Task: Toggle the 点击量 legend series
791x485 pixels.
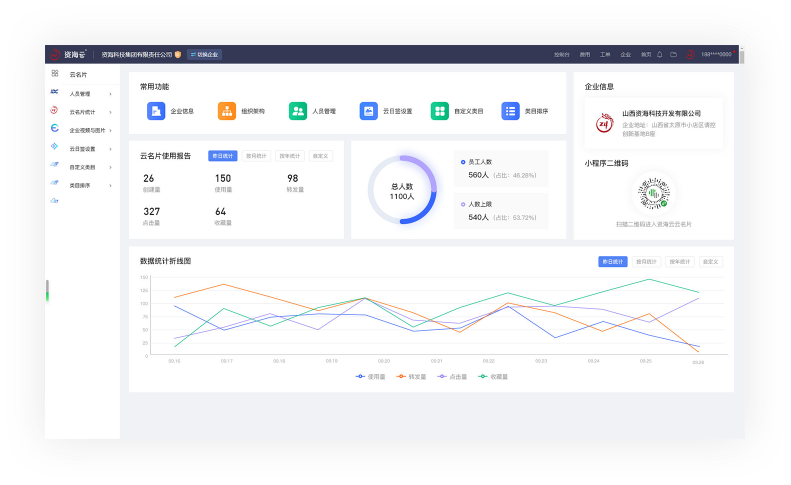Action: [x=453, y=376]
